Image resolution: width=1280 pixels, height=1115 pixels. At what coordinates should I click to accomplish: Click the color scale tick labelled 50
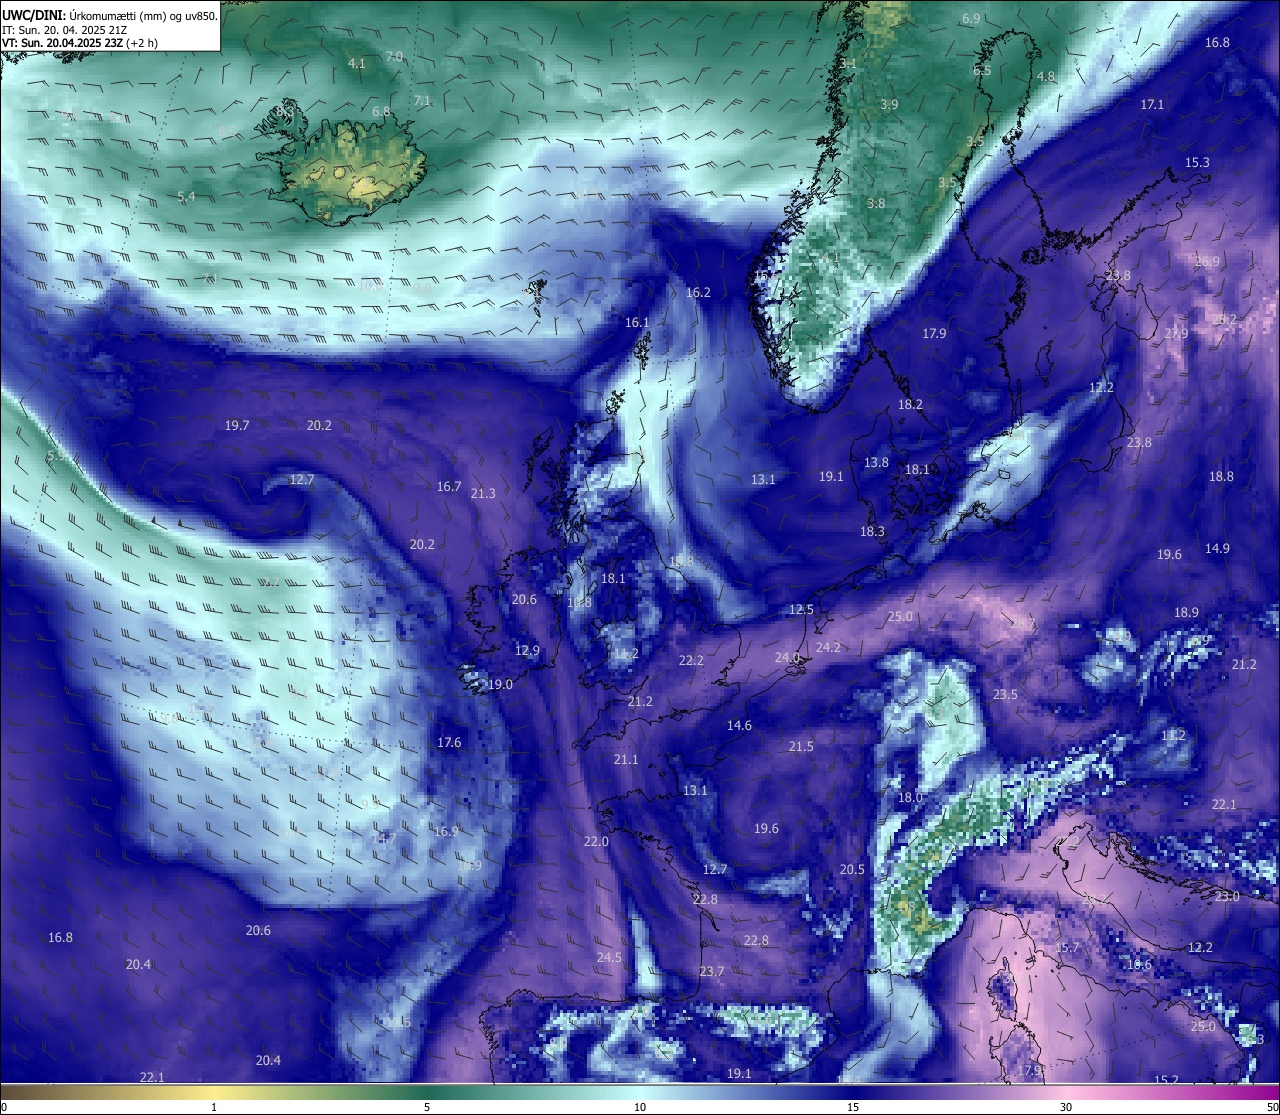point(1272,1107)
